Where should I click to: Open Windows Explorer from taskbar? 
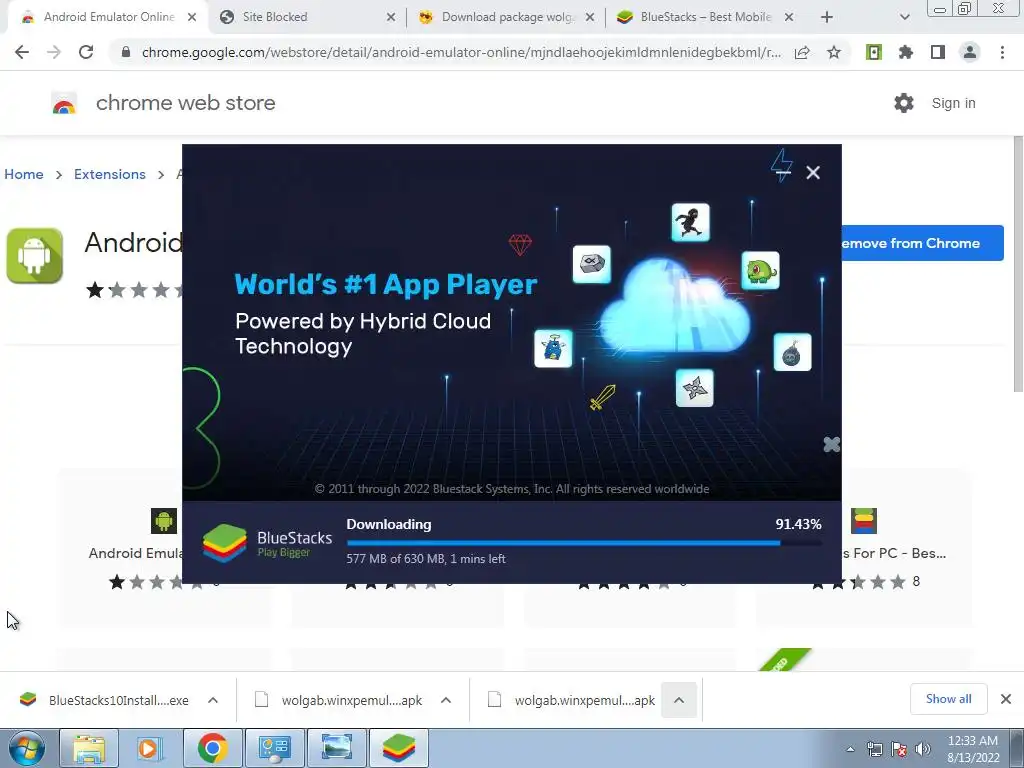point(89,748)
